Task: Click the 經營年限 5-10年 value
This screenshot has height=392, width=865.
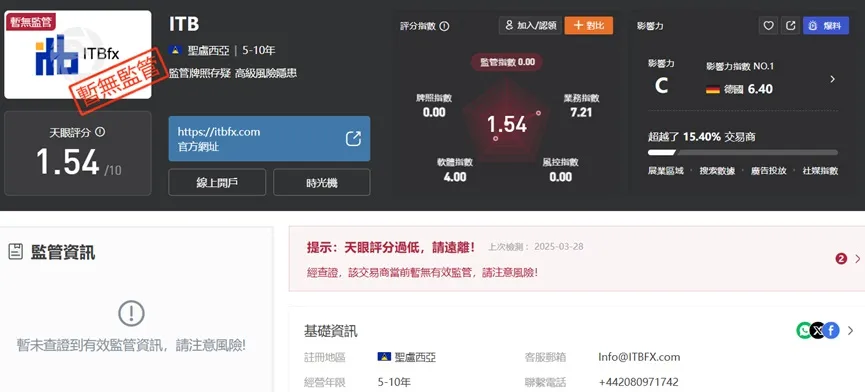Action: 394,382
